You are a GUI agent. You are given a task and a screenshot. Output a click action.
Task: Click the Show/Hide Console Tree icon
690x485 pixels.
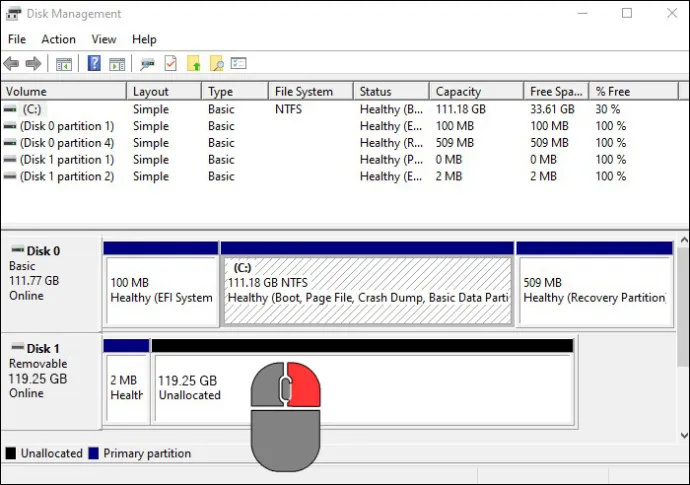click(64, 64)
